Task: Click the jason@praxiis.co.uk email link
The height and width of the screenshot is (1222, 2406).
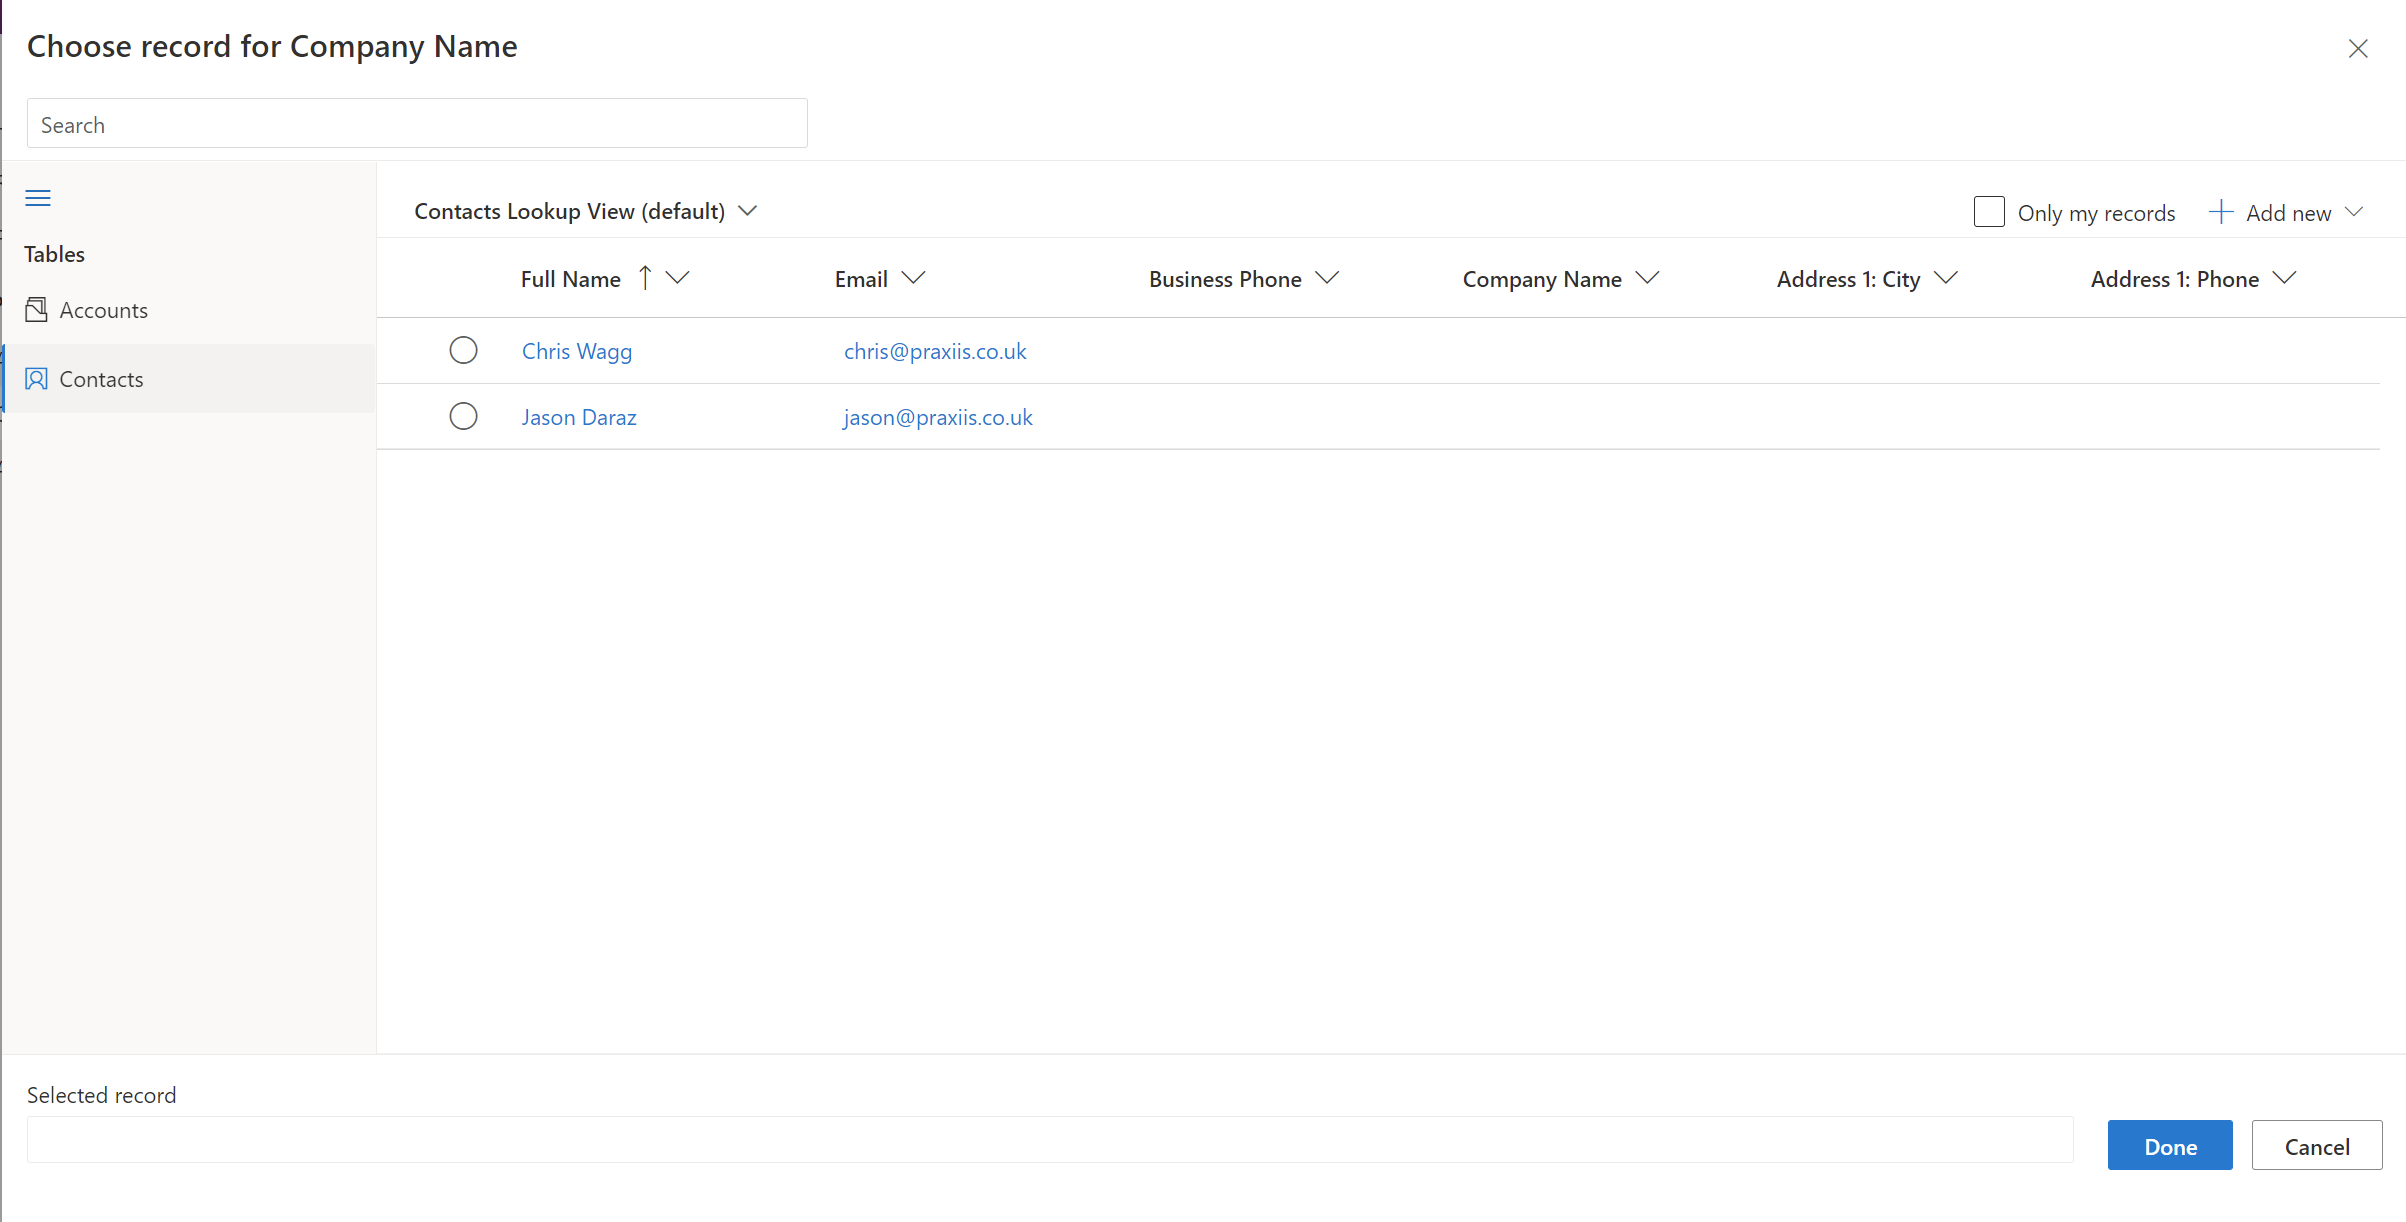Action: [x=938, y=417]
